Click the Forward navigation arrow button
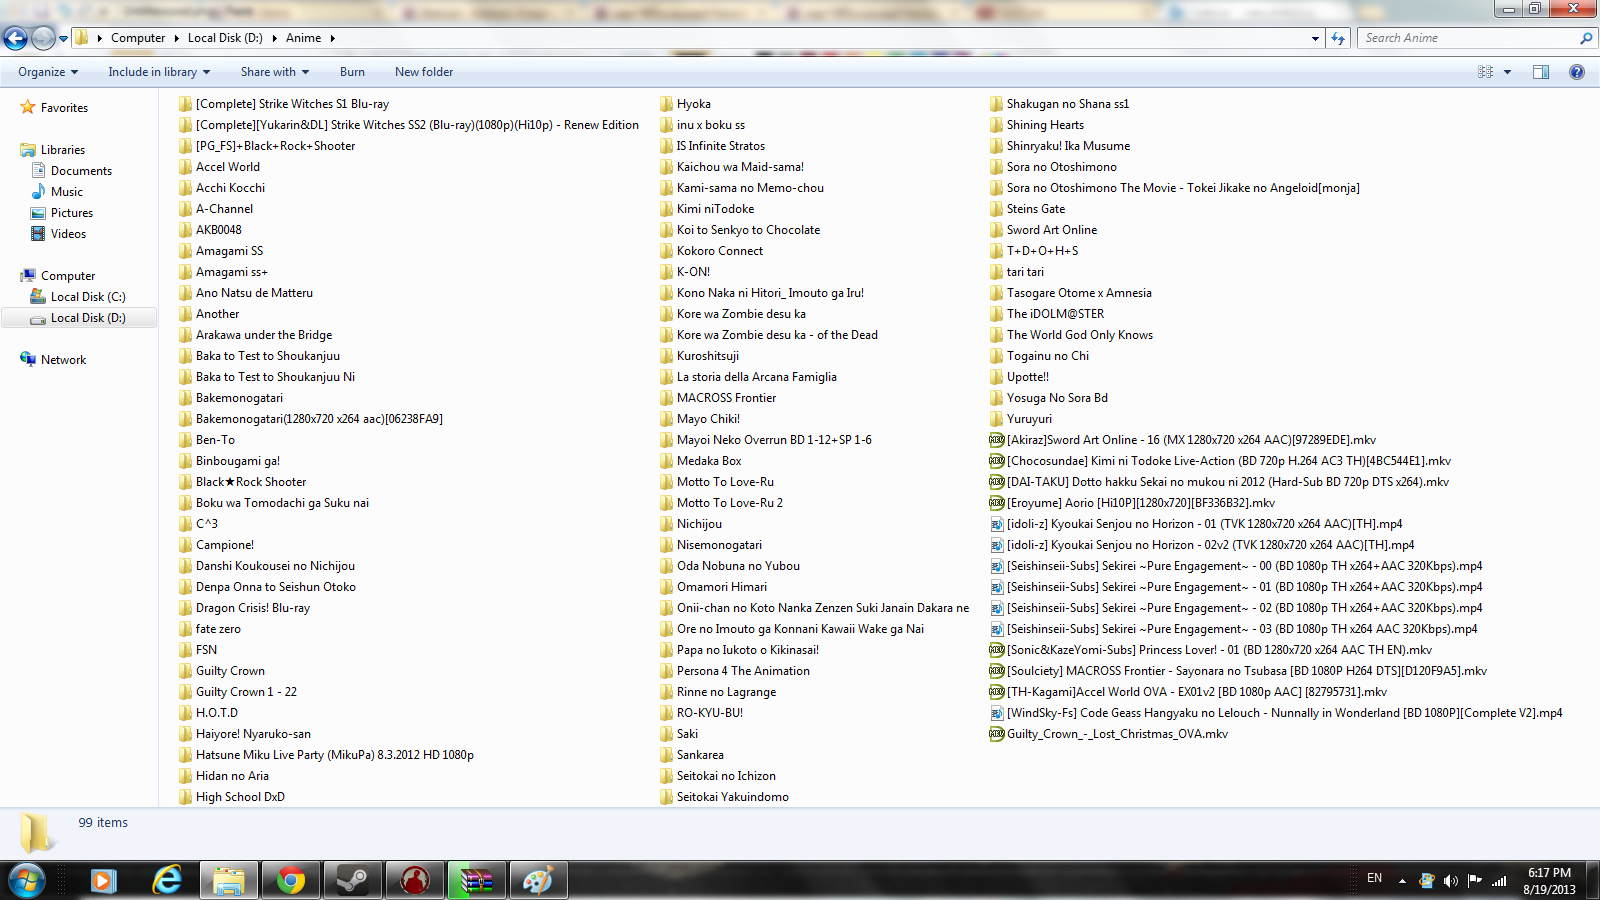 43,38
